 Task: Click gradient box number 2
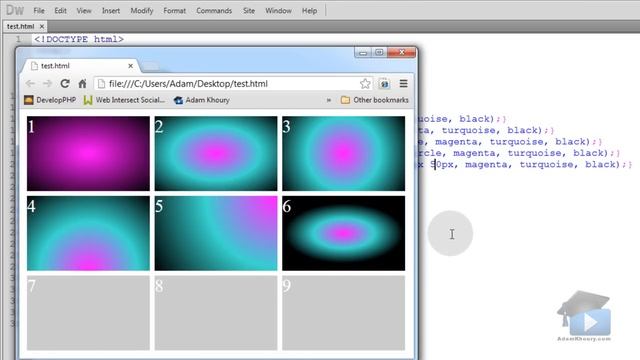[x=216, y=153]
